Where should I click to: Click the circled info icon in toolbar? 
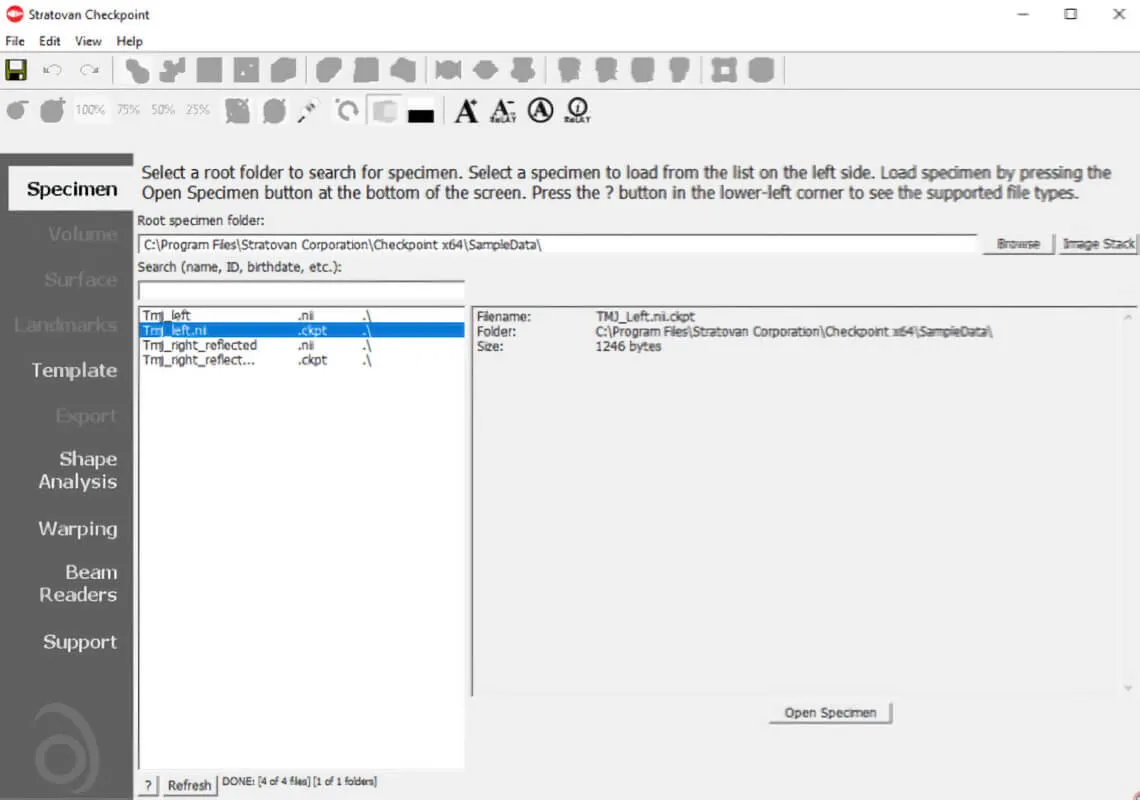coord(577,110)
